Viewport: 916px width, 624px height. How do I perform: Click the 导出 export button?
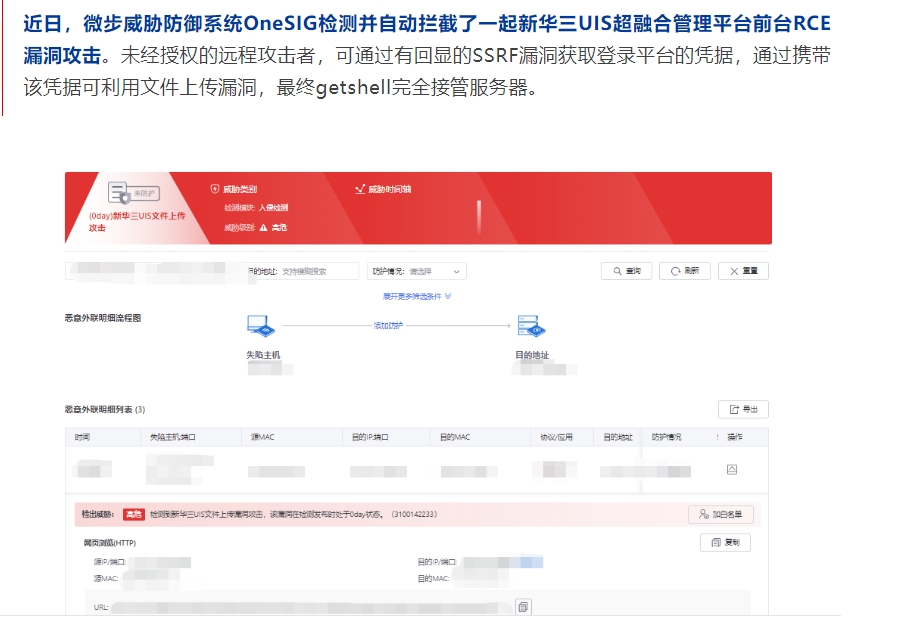(743, 410)
